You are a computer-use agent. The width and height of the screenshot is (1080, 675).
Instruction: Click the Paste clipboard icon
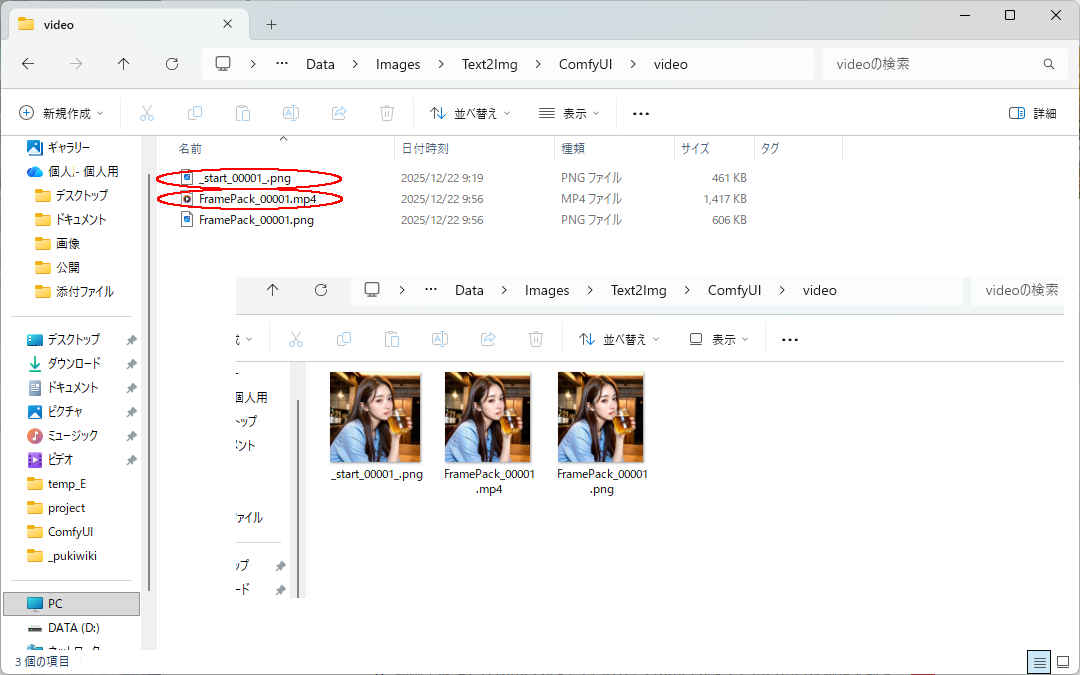243,113
